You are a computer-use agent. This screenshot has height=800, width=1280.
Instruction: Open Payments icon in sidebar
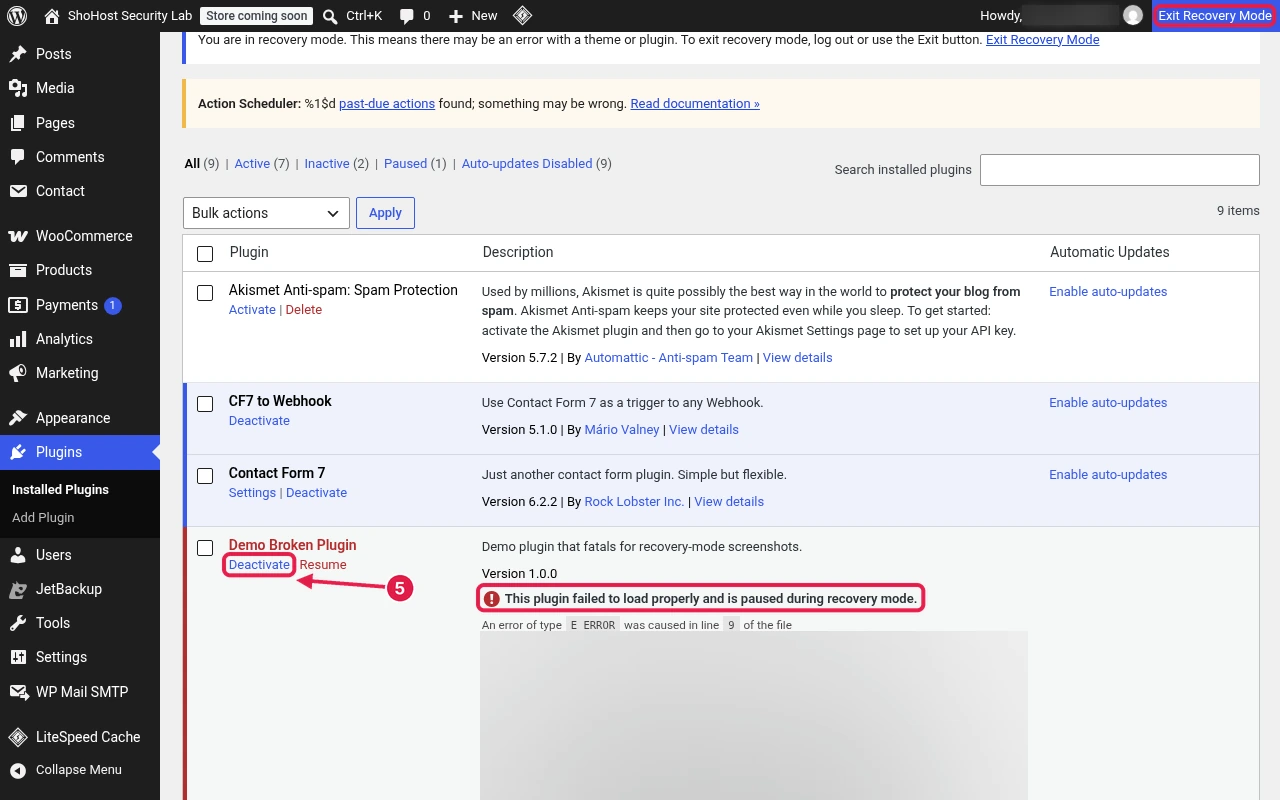click(18, 305)
